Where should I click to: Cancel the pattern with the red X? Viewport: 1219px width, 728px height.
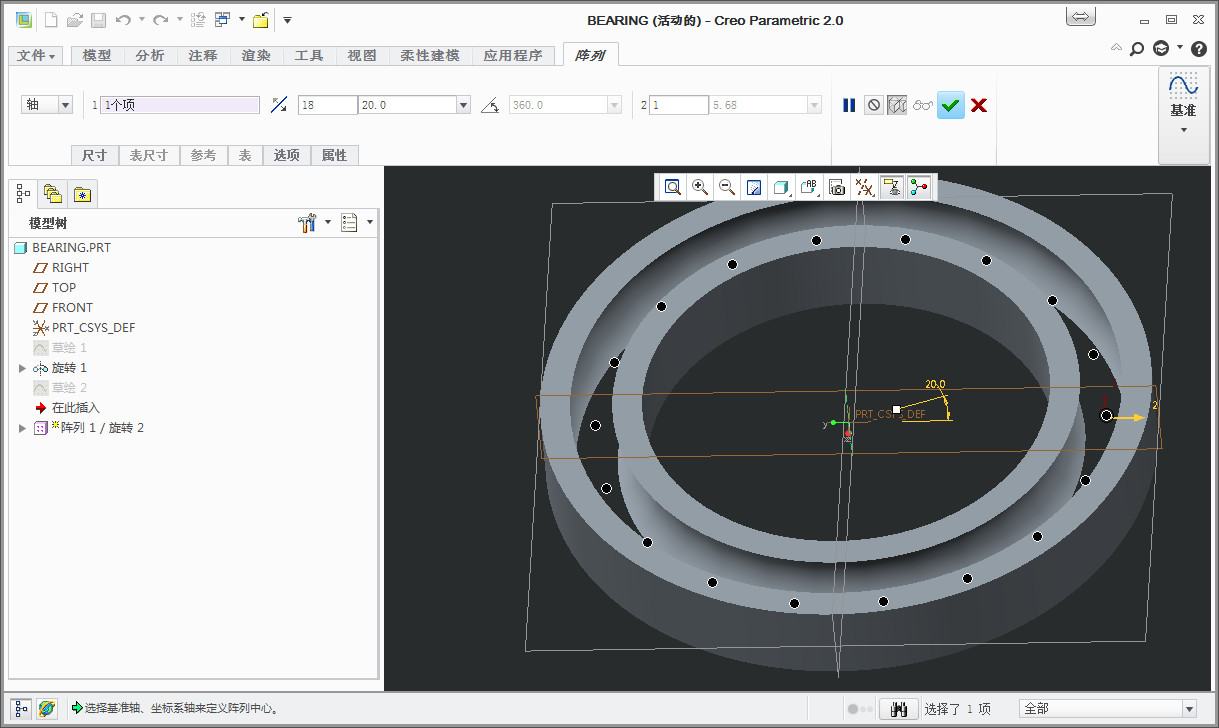[x=979, y=105]
